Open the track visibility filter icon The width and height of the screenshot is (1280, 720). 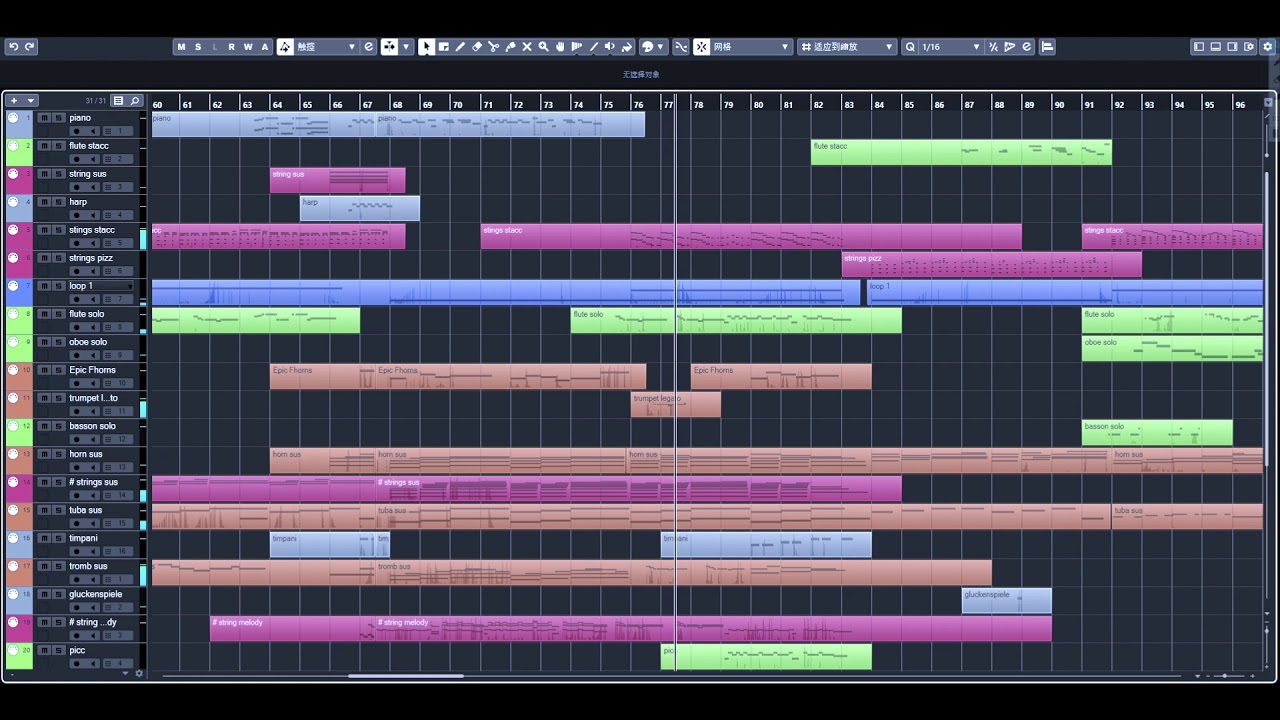pyautogui.click(x=118, y=100)
